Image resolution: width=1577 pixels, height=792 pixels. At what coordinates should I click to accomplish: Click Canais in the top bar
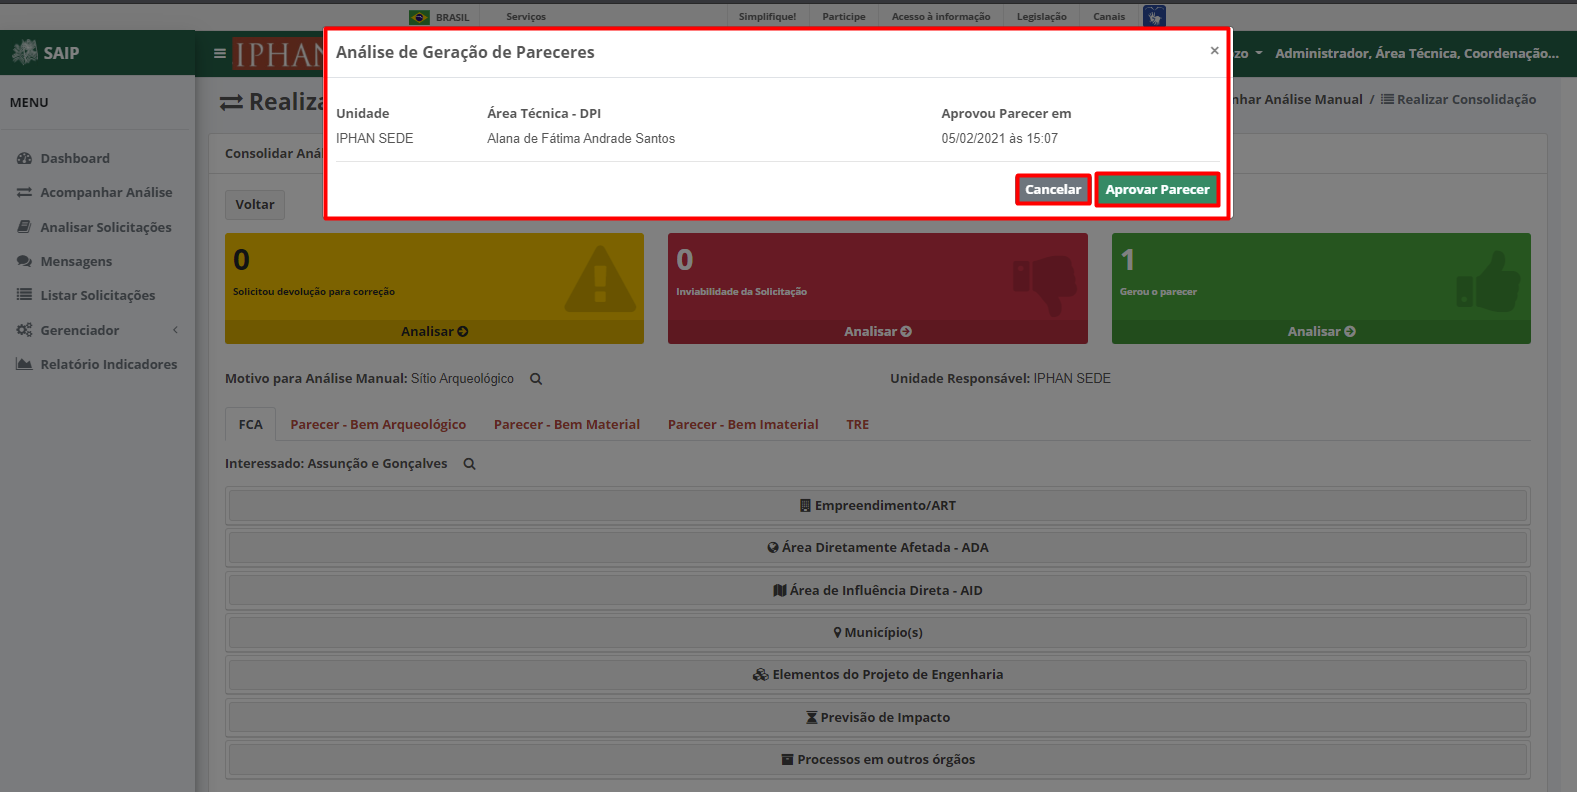1109,17
